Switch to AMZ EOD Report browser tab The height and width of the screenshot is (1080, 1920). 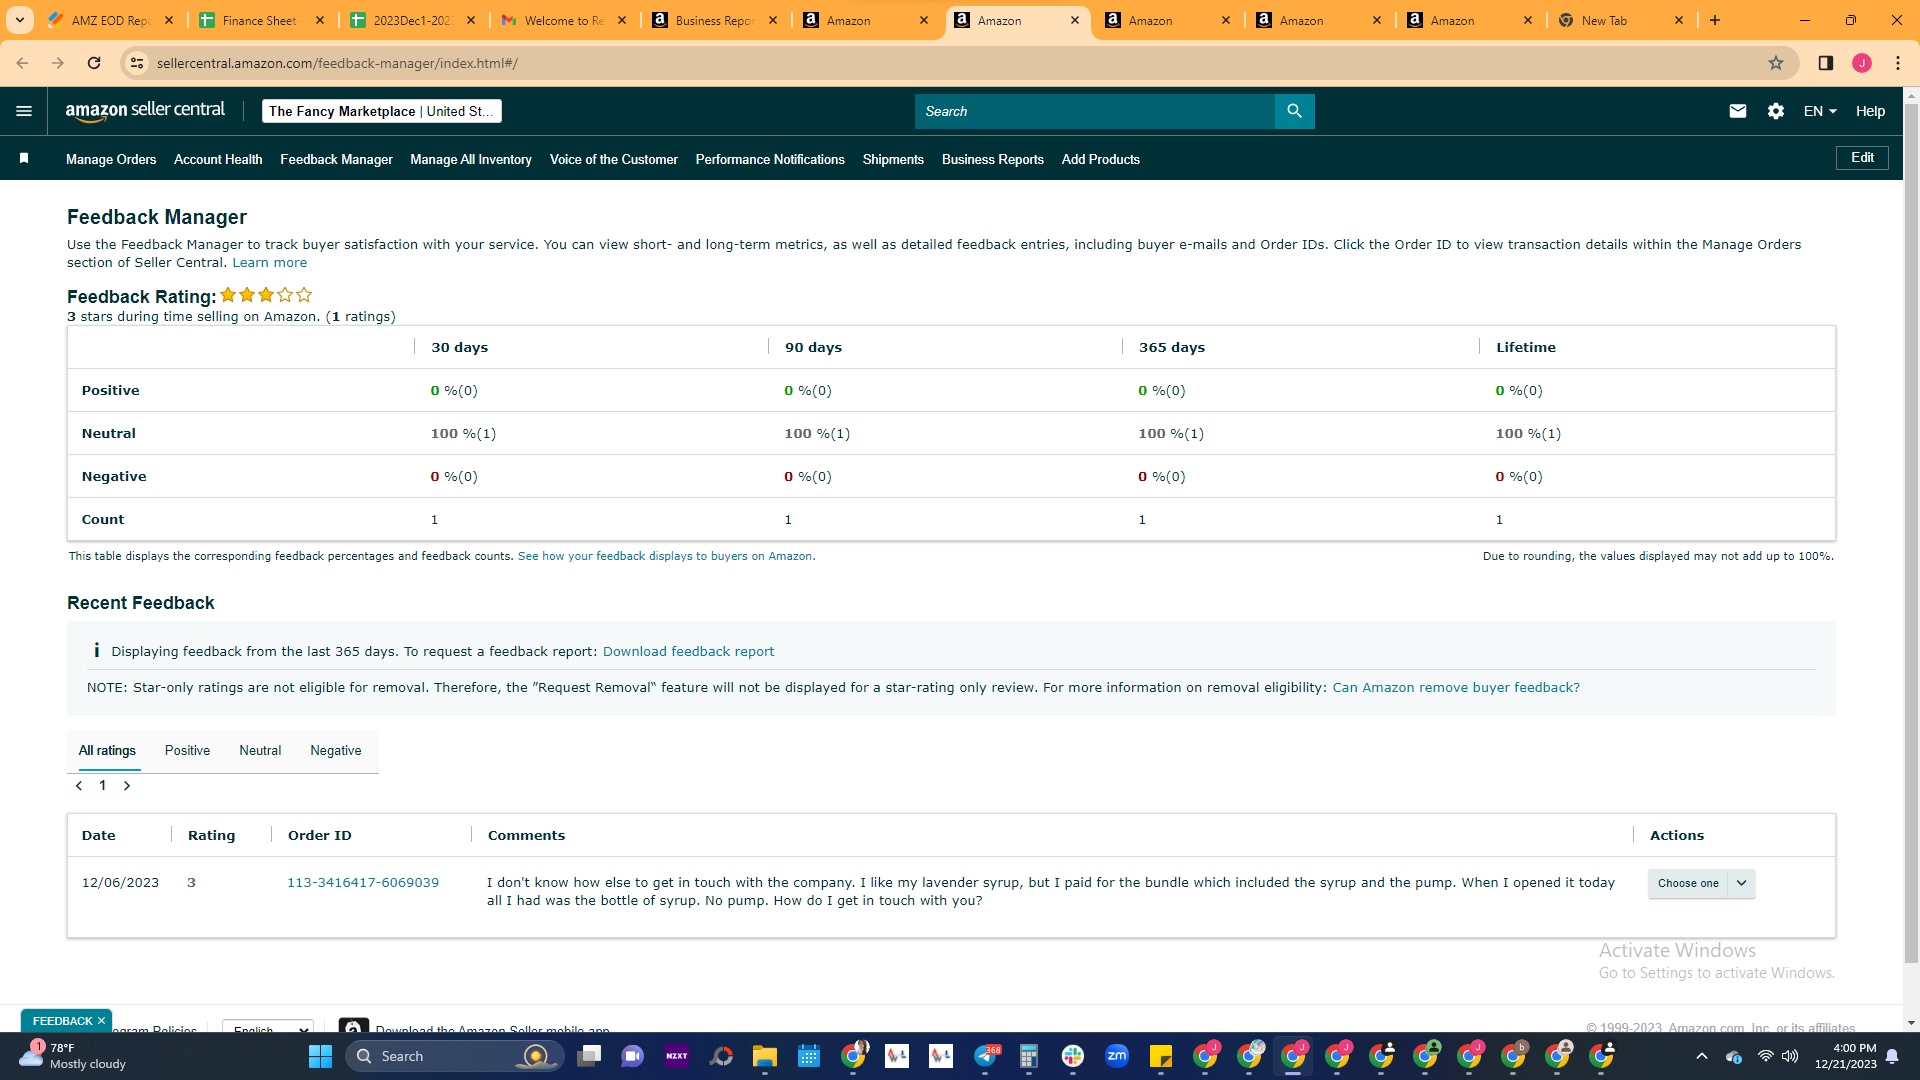[111, 20]
